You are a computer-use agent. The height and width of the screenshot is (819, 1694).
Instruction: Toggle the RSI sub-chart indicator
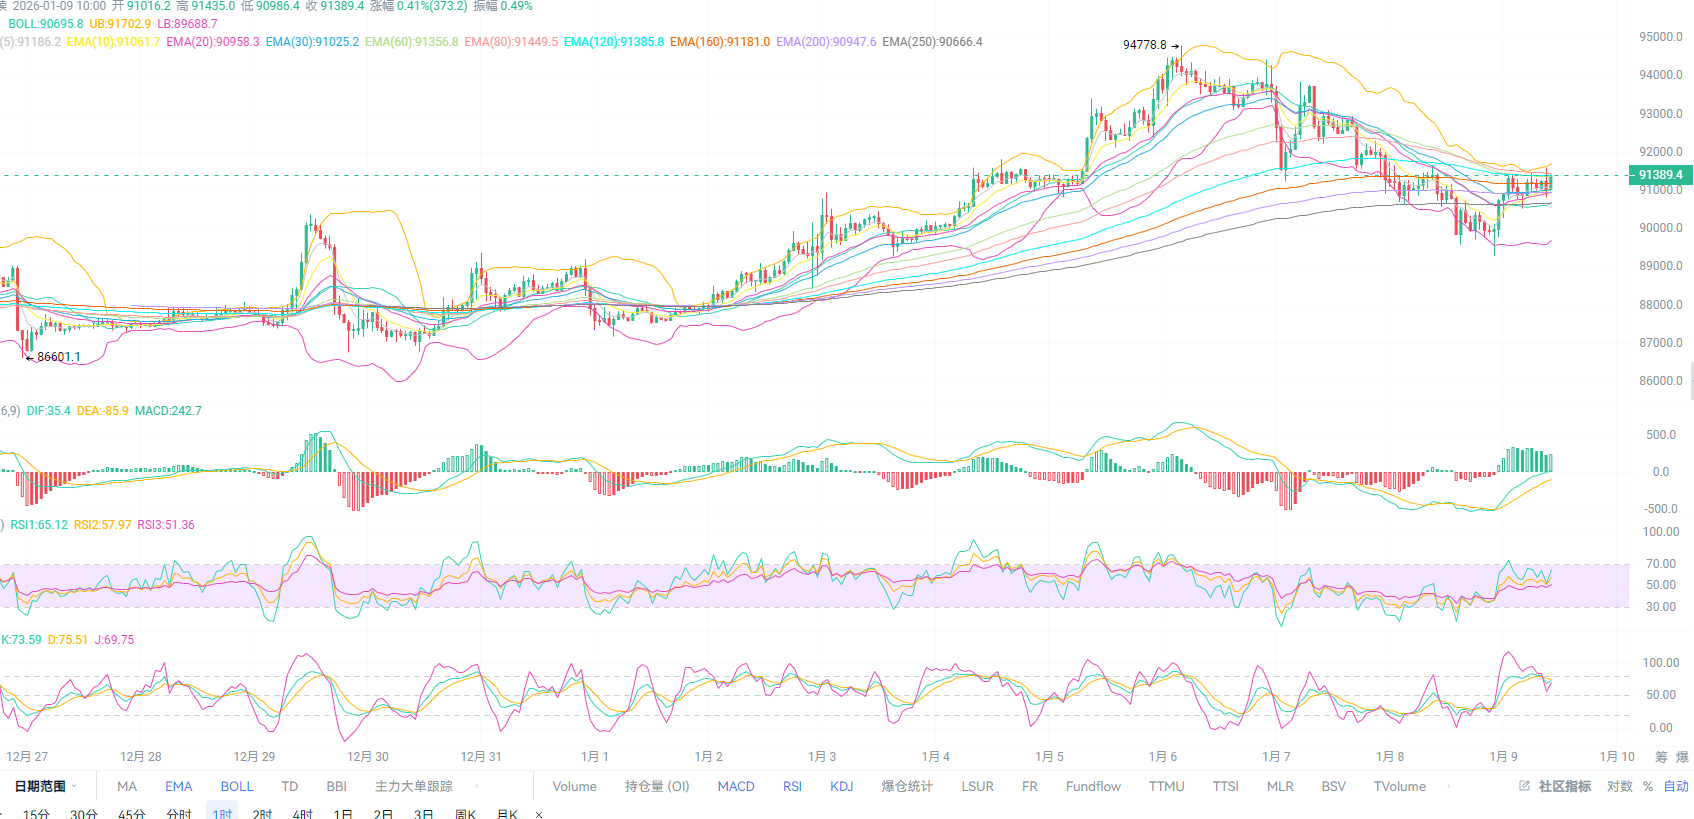(792, 786)
